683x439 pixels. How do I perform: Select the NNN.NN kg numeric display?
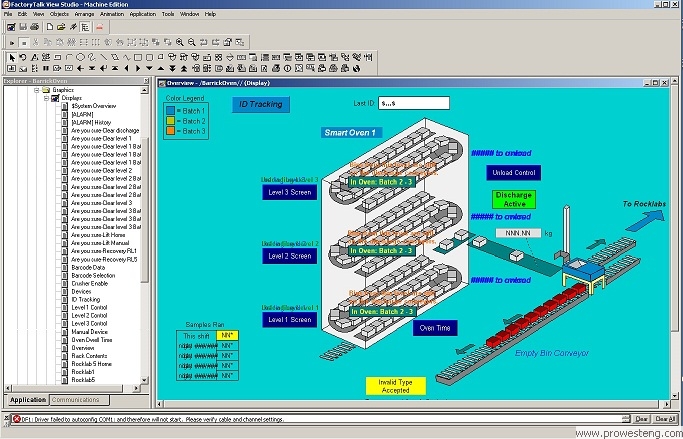point(518,233)
